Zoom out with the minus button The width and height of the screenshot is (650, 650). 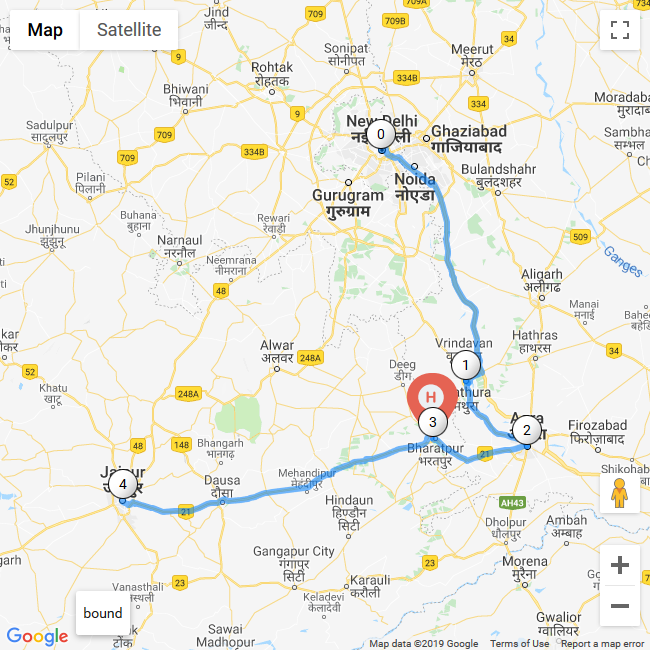coord(620,606)
